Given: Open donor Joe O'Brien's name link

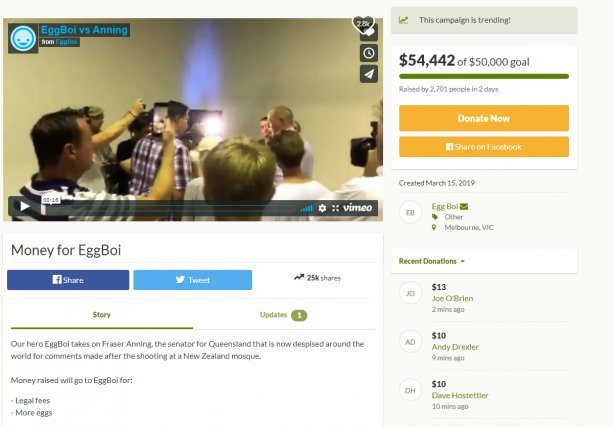Looking at the screenshot, I should click(x=452, y=298).
